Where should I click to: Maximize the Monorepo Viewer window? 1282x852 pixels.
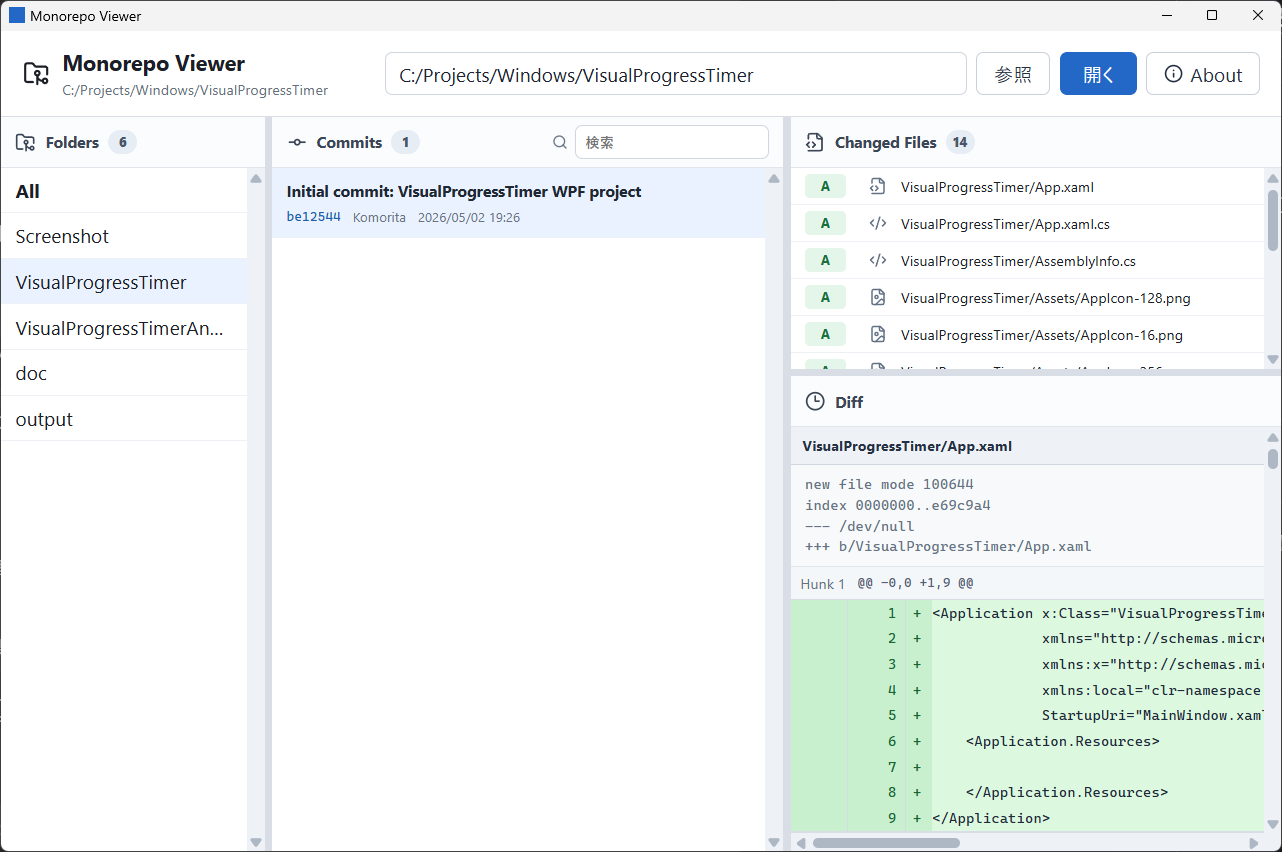(x=1212, y=15)
